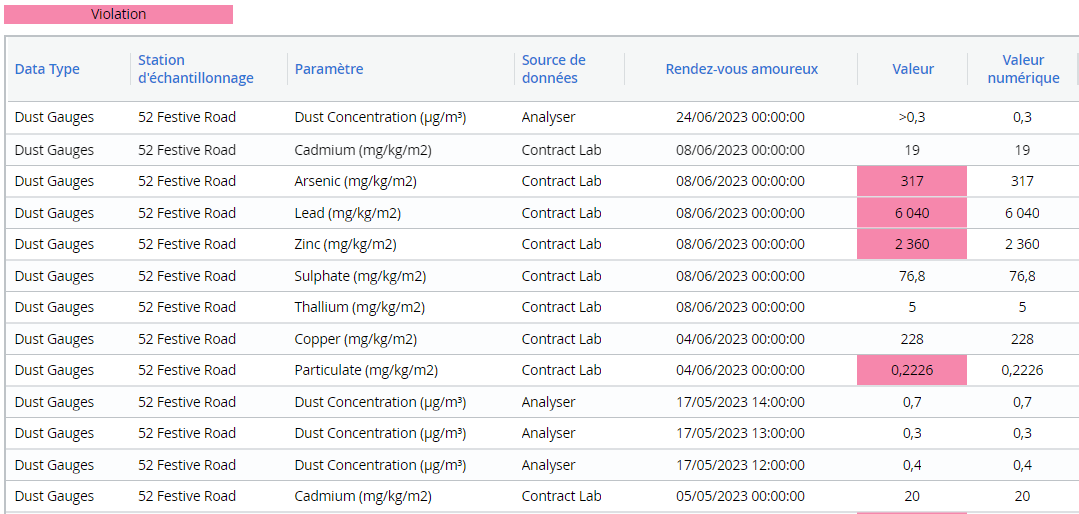1079x514 pixels.
Task: Click the Paramètre column header
Action: pos(329,69)
